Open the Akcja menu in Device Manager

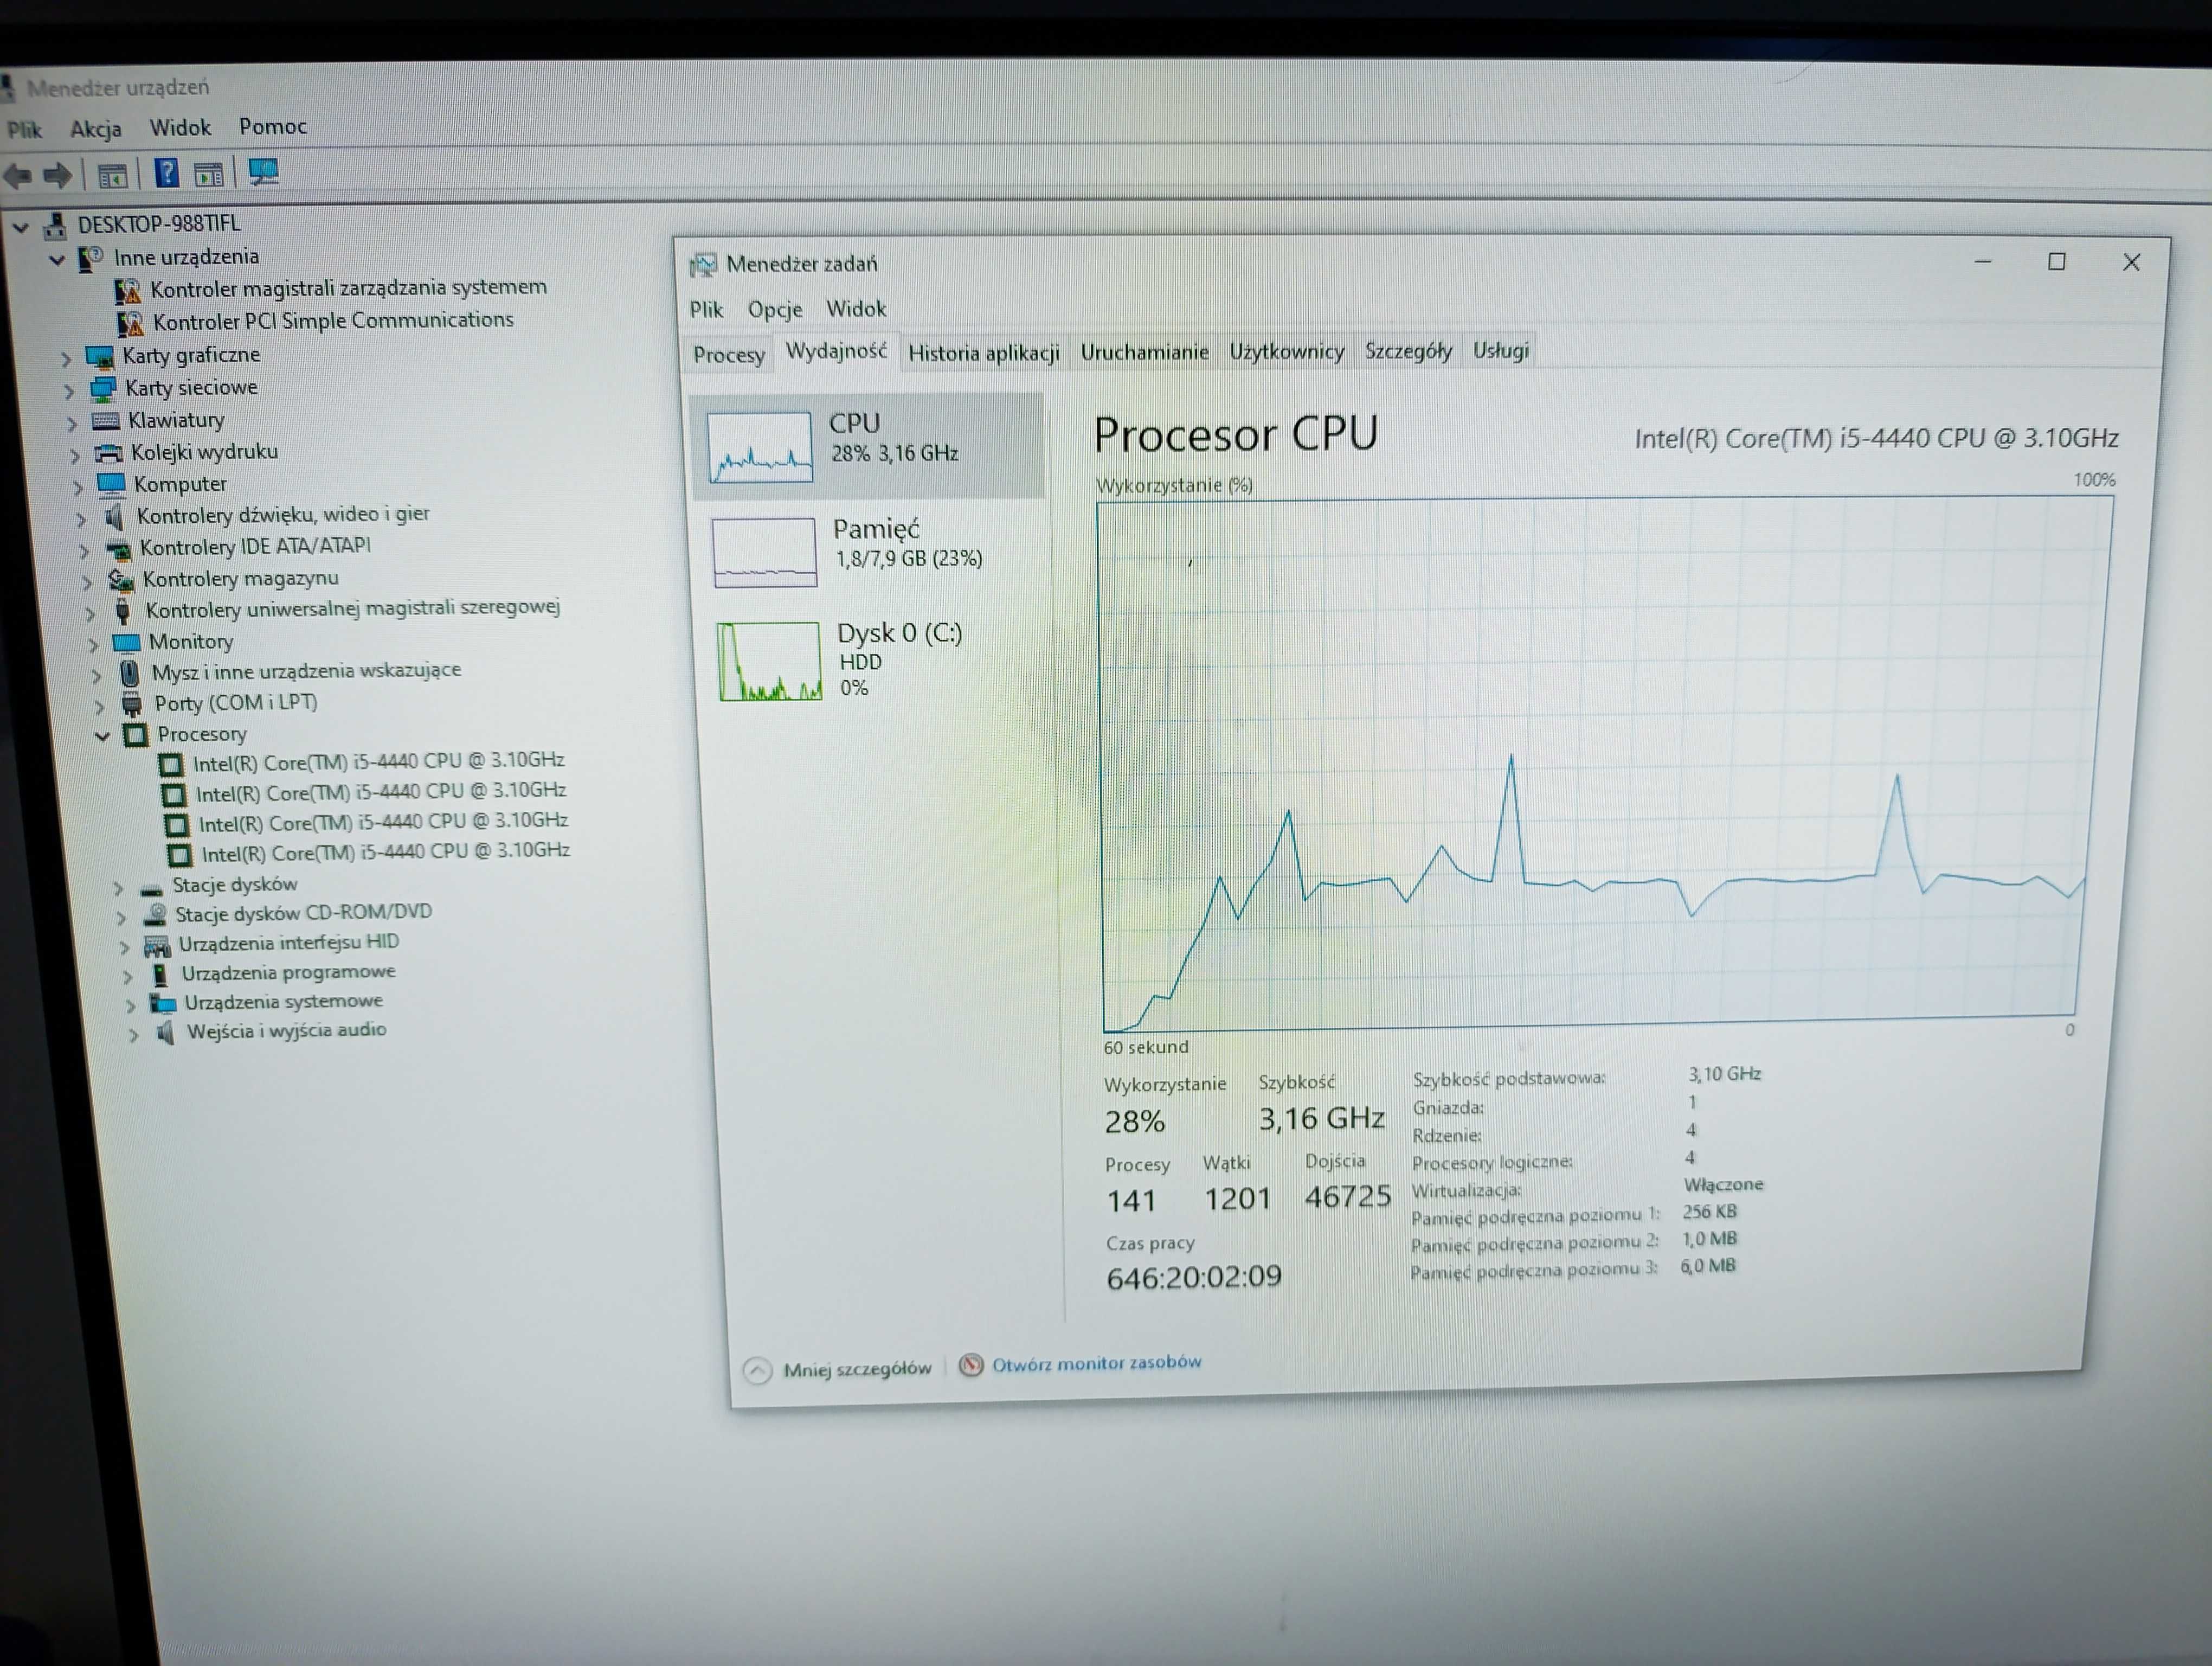click(96, 129)
